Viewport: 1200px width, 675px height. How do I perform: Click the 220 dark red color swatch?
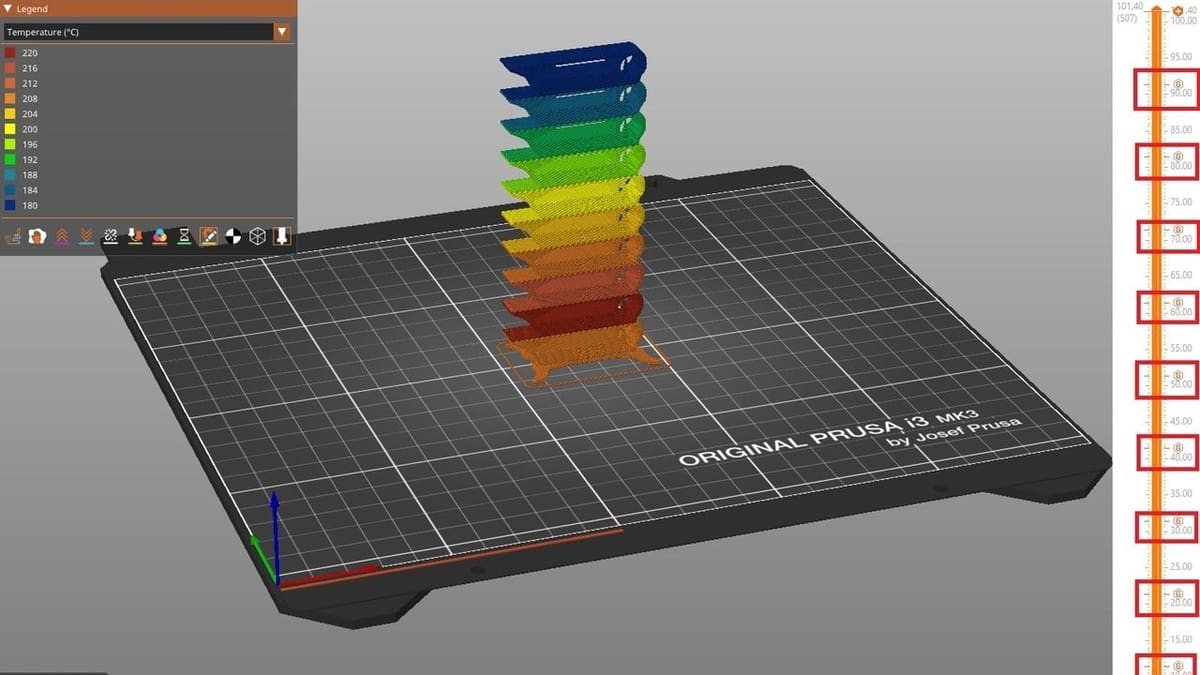10,52
